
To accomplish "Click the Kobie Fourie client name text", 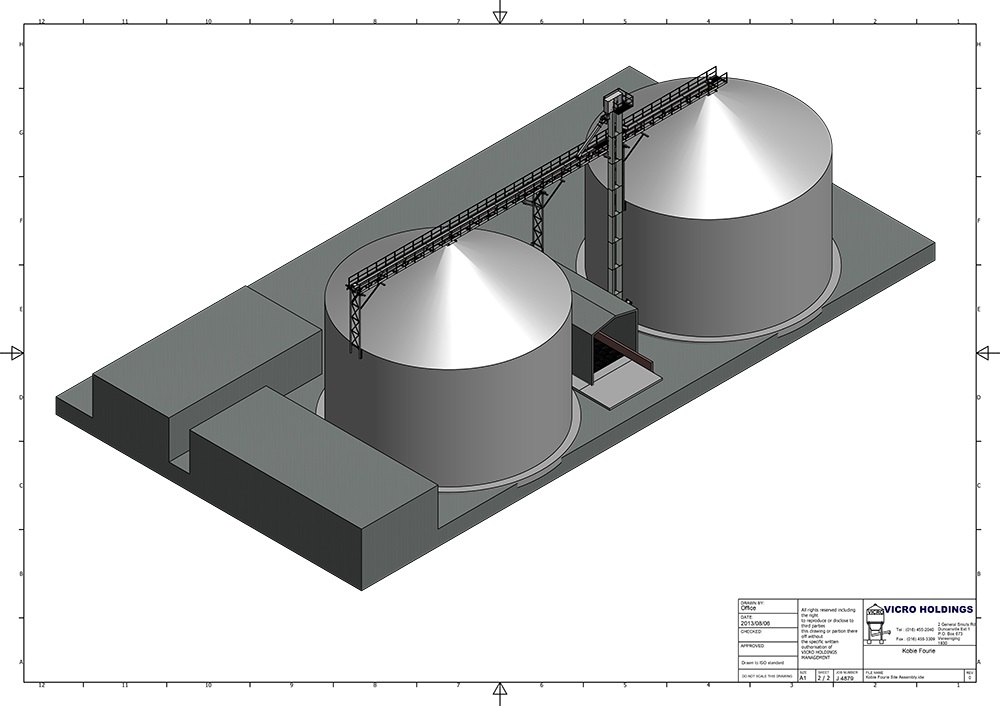I will click(920, 649).
